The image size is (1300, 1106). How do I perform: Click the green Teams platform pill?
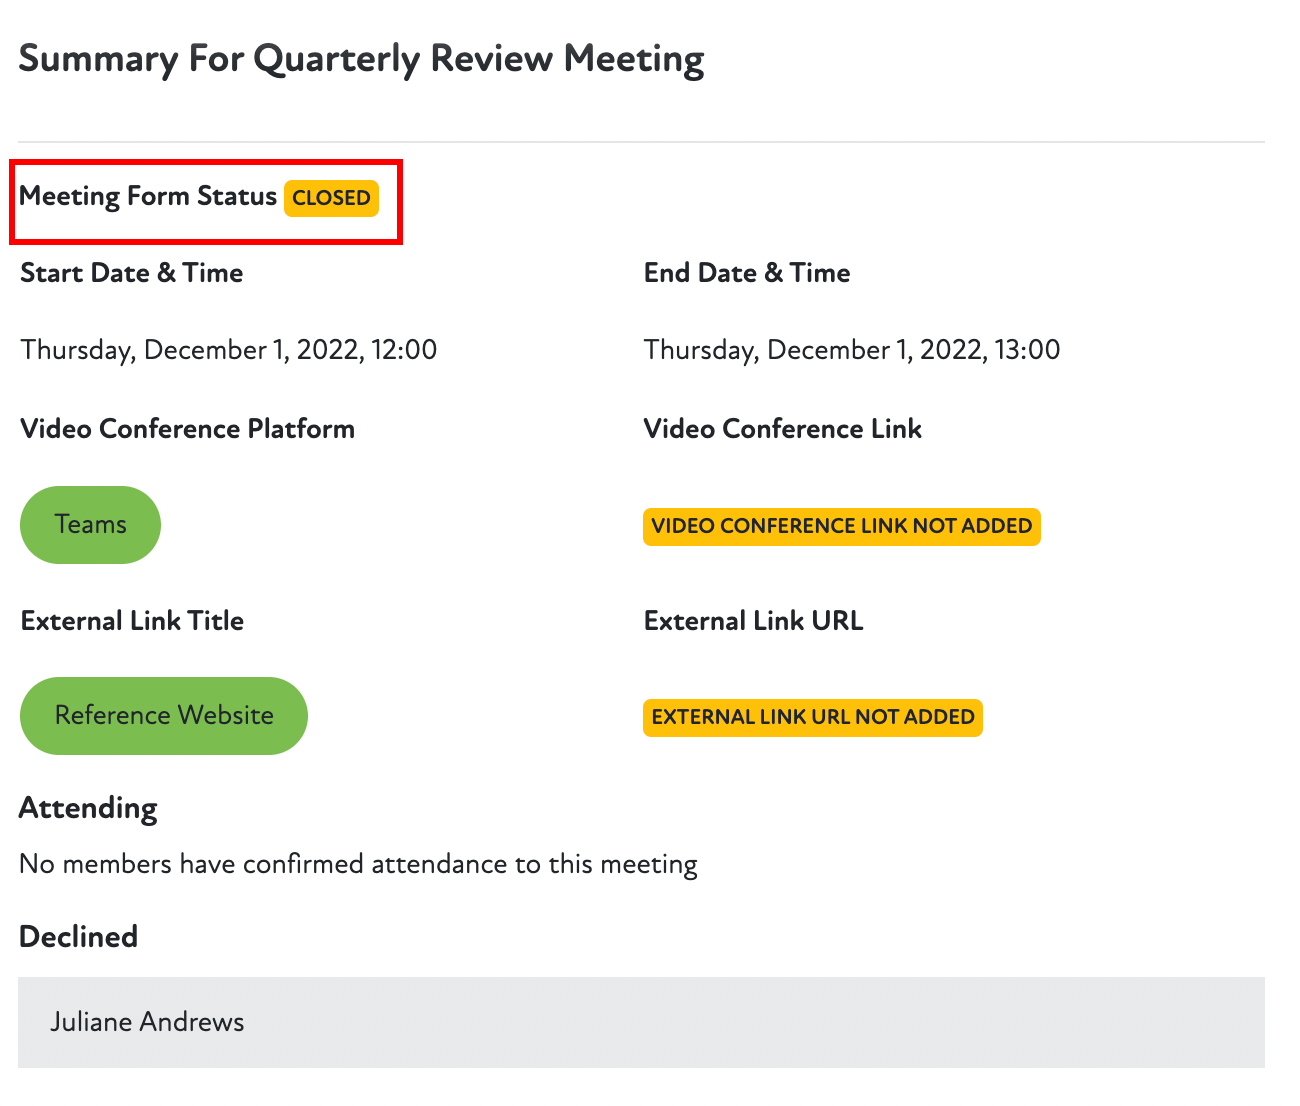tap(90, 525)
